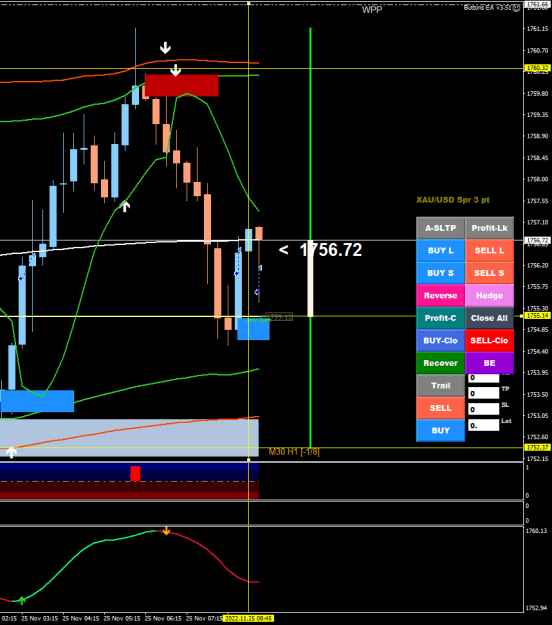Image resolution: width=552 pixels, height=625 pixels.
Task: Activate the Hedge button
Action: (x=489, y=295)
